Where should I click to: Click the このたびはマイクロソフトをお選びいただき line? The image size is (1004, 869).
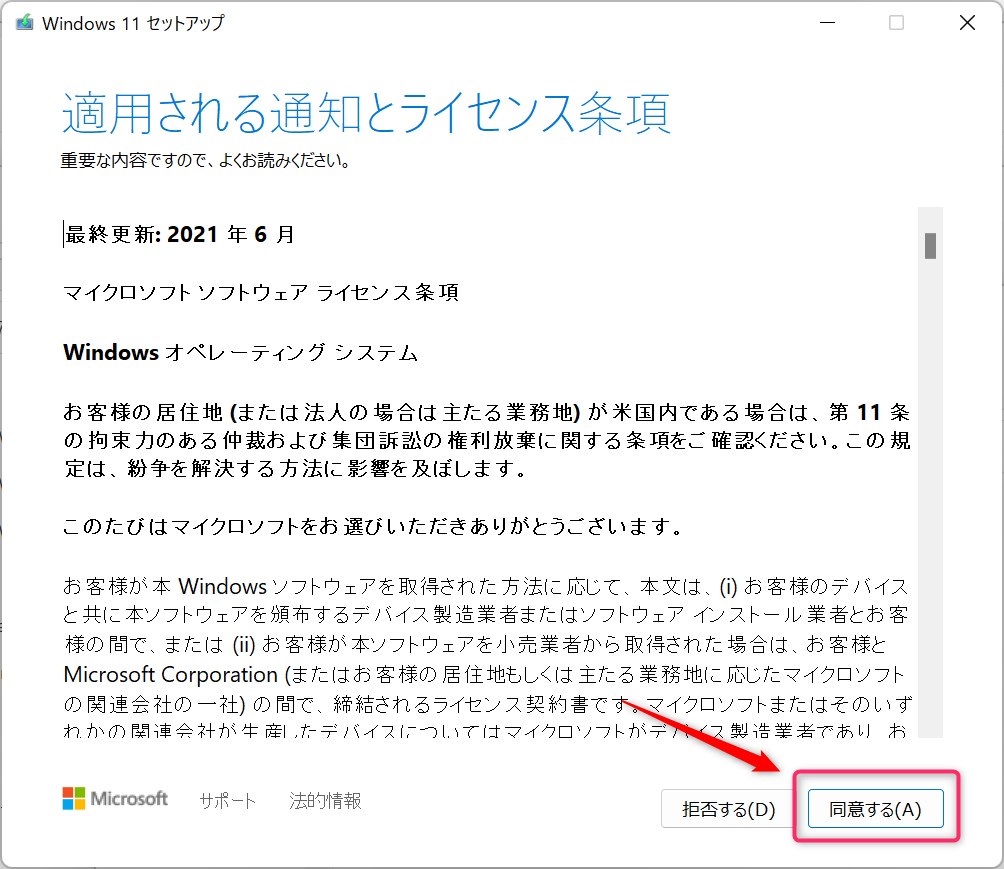373,526
